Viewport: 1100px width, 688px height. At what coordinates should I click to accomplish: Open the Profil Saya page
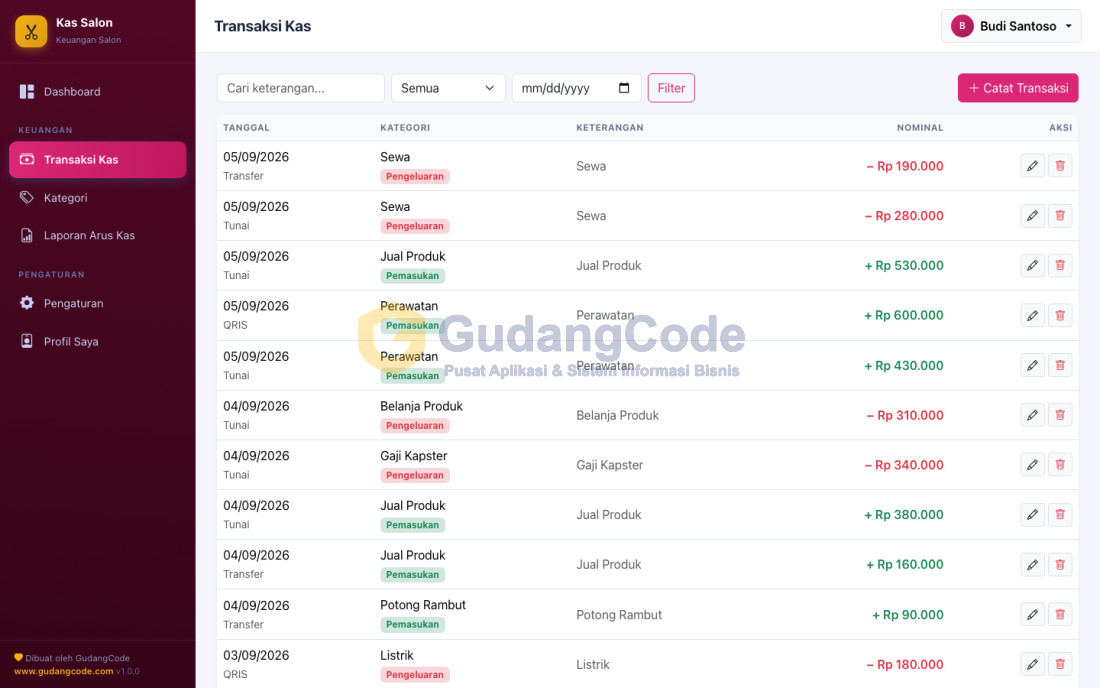[98, 342]
